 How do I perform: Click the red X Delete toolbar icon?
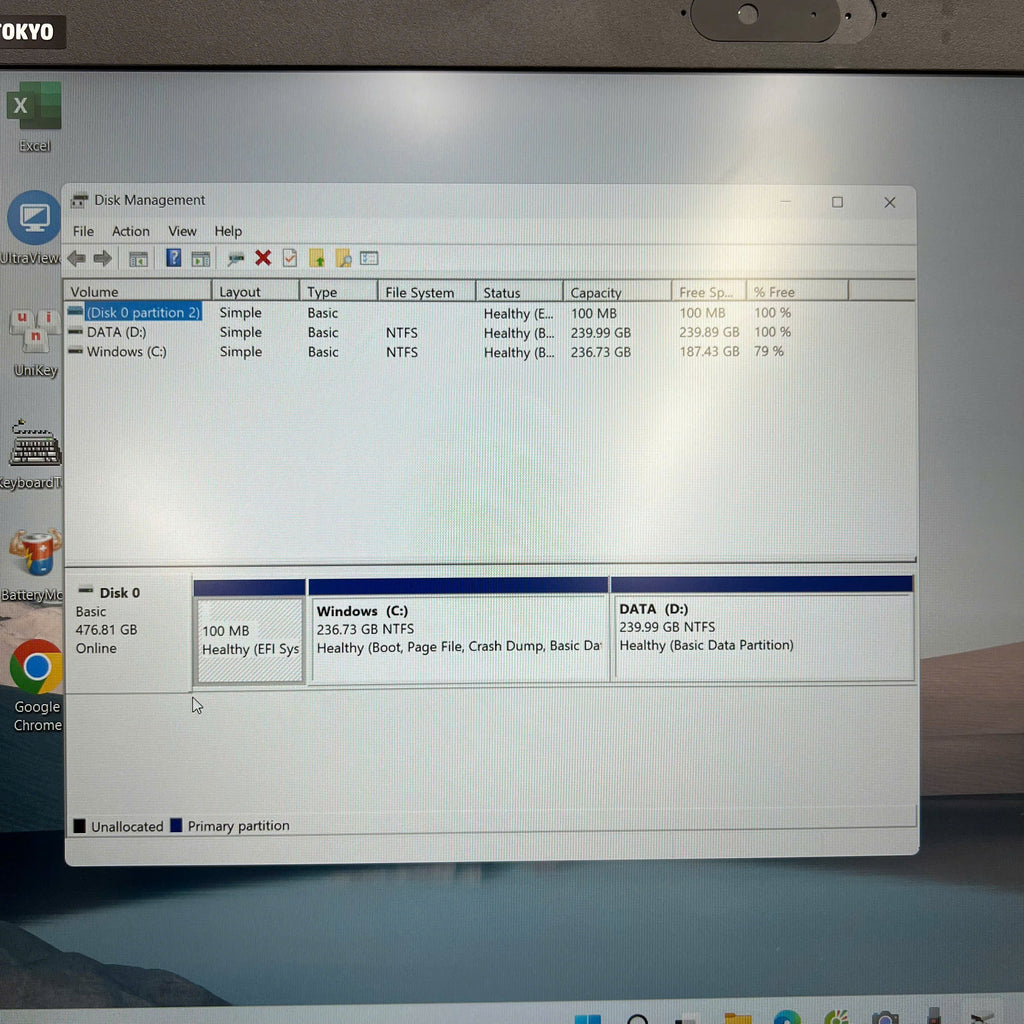(263, 258)
